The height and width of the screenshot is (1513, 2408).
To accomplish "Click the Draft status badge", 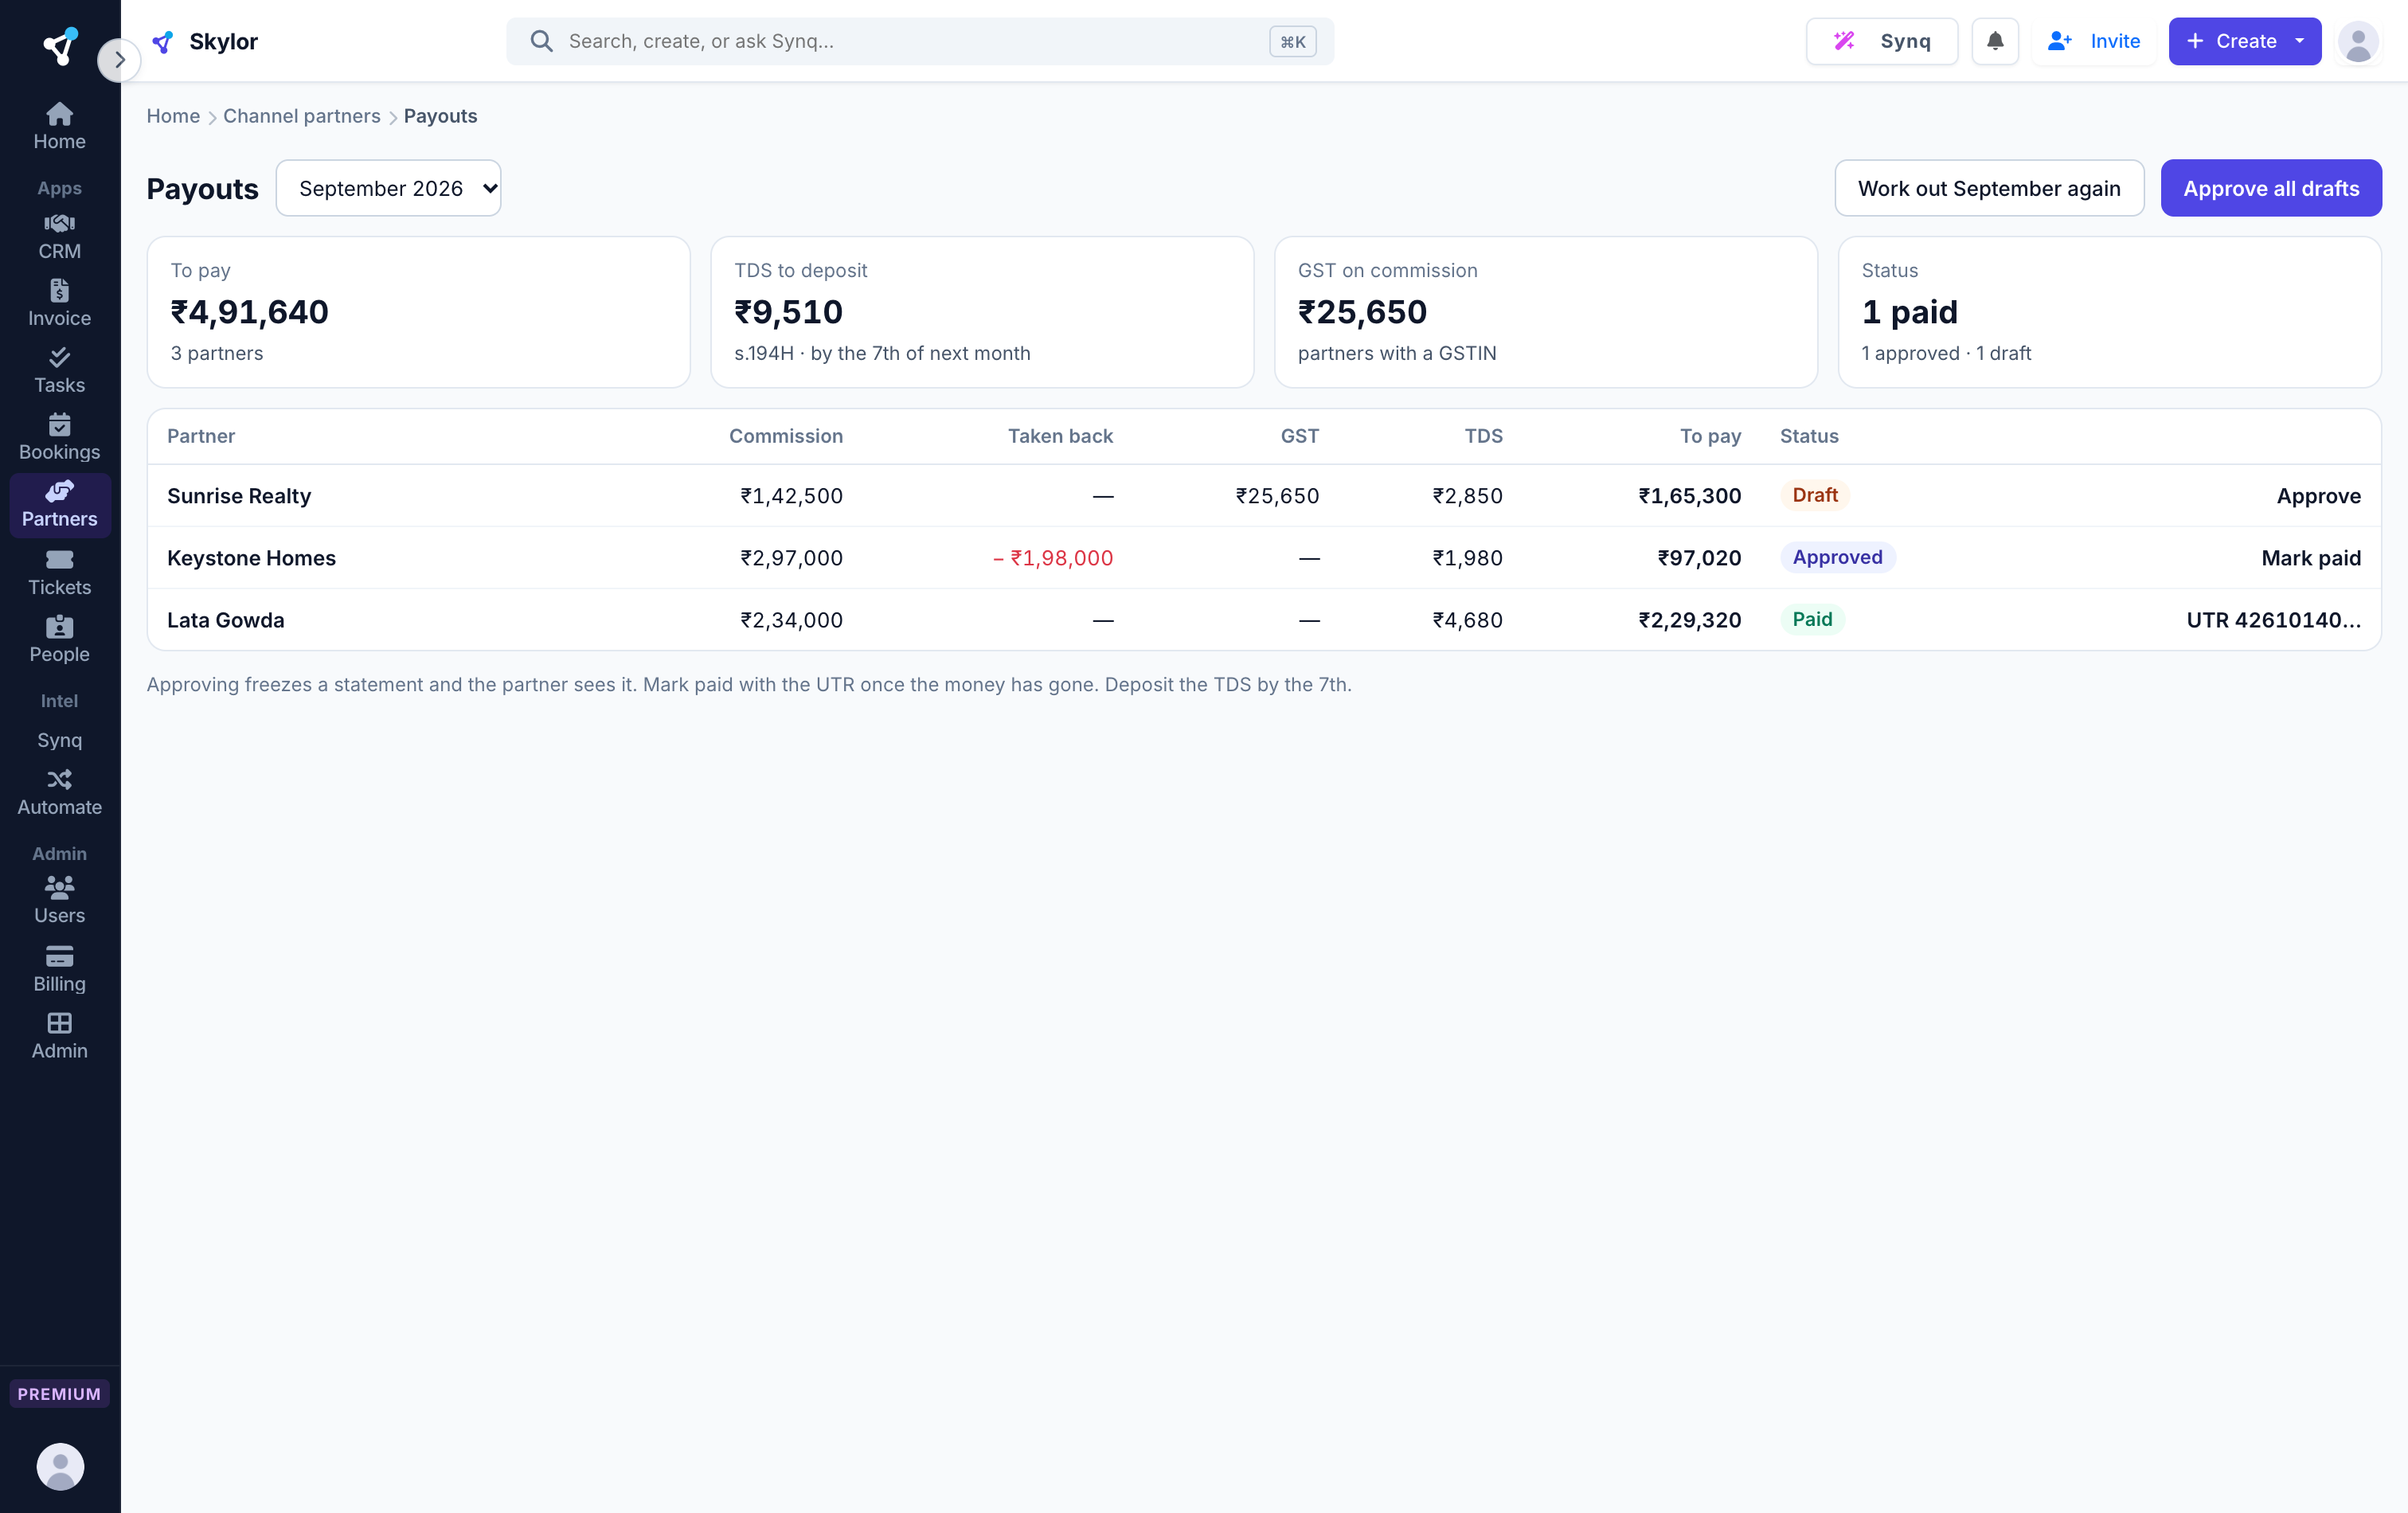I will click(x=1814, y=495).
